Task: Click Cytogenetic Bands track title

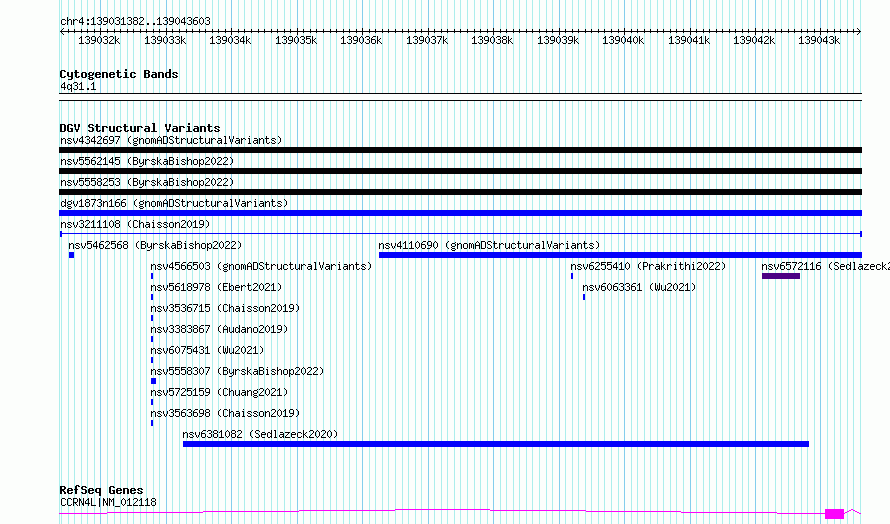Action: click(119, 74)
